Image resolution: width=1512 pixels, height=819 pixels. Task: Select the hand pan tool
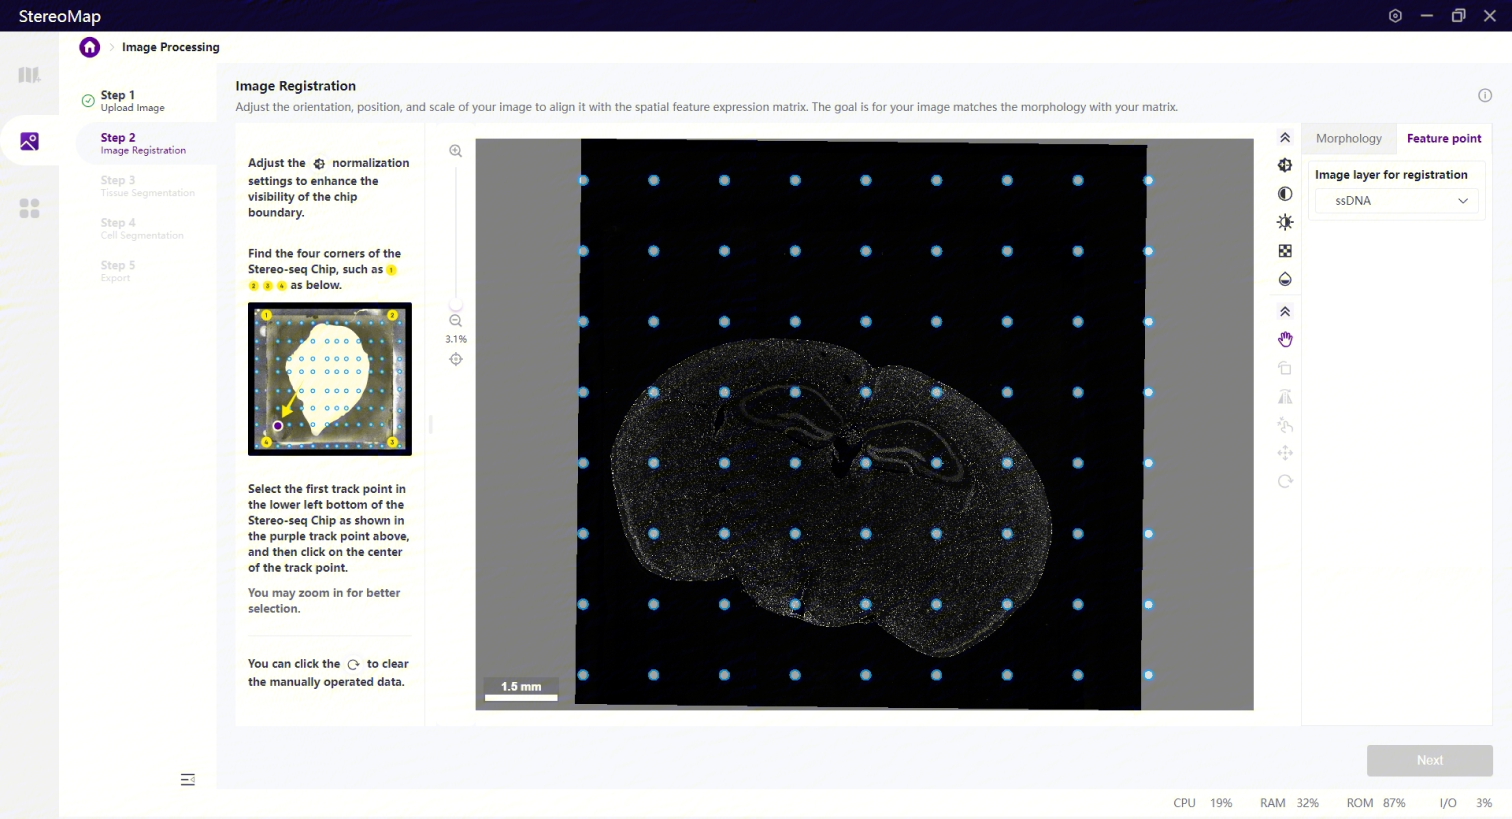tap(1285, 340)
